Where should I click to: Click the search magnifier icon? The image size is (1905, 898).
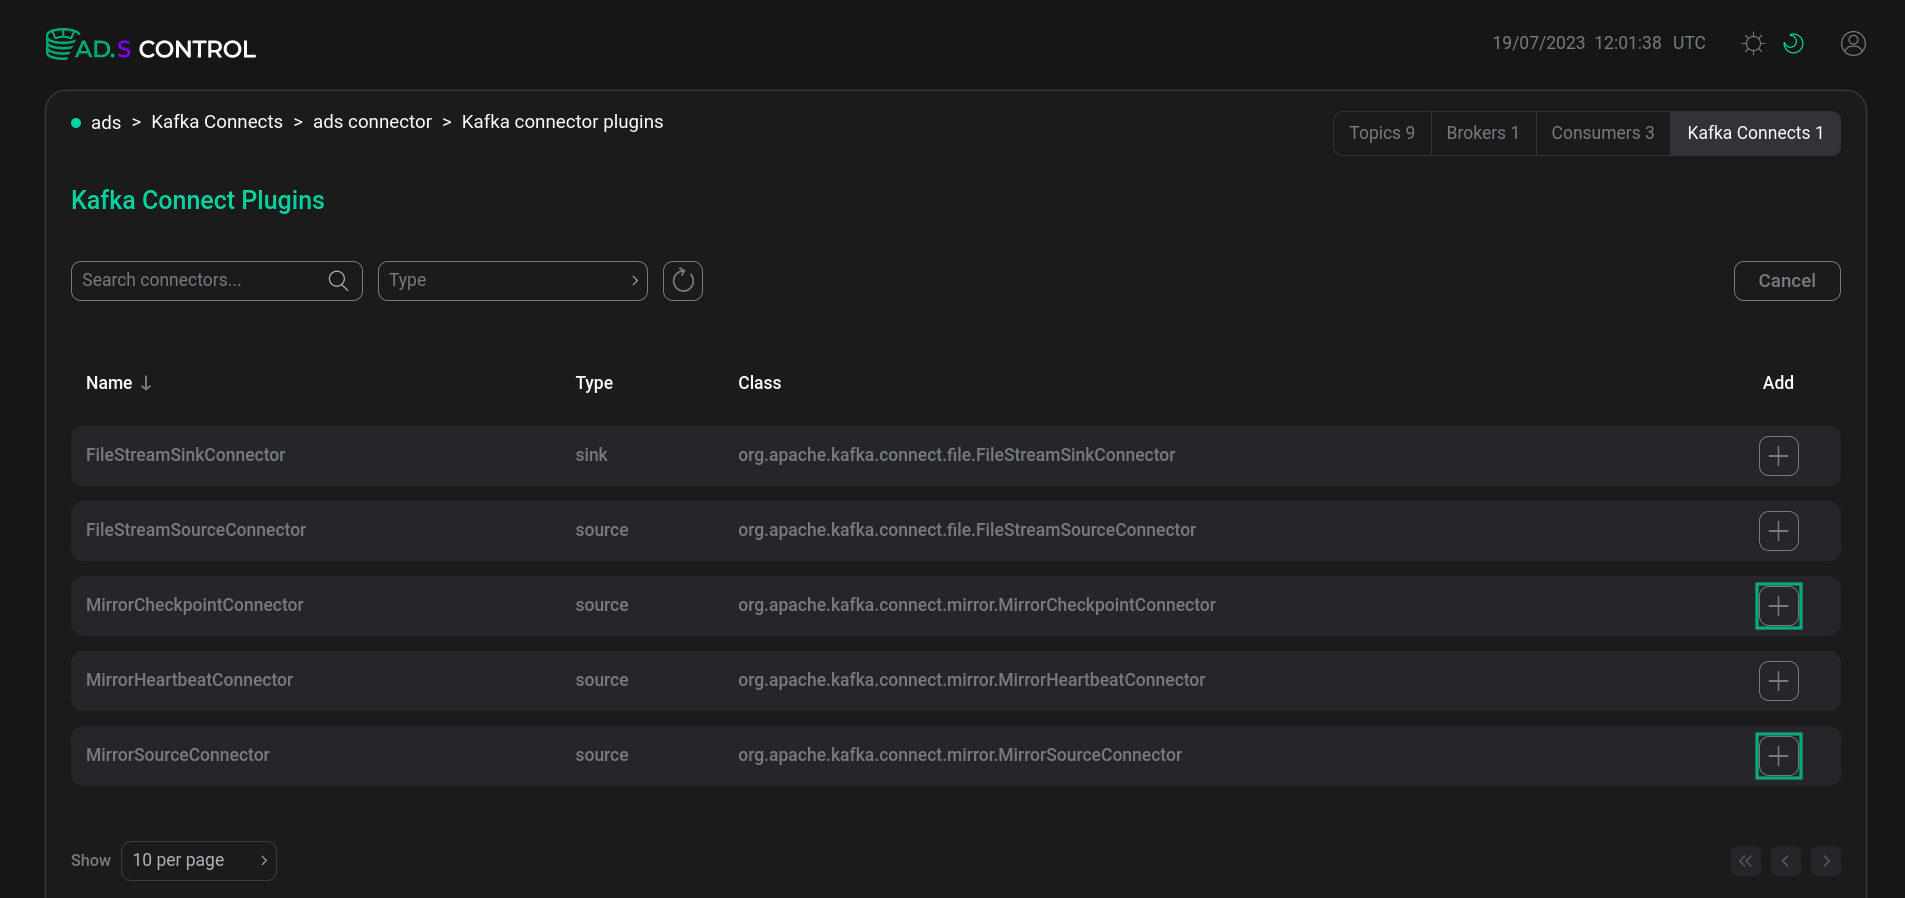tap(339, 280)
